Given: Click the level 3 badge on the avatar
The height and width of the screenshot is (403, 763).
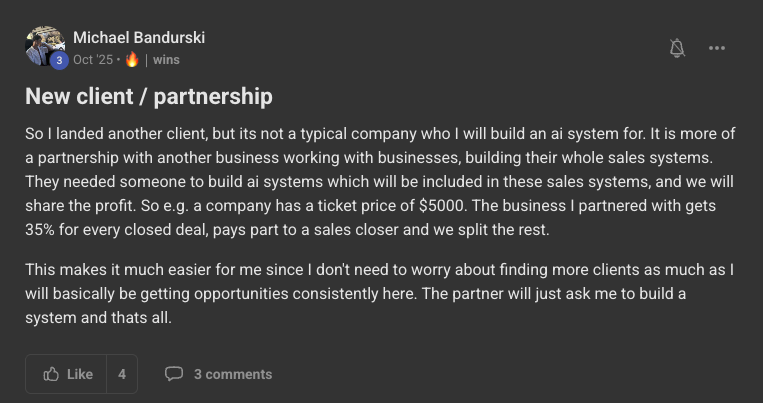Looking at the screenshot, I should 59,60.
